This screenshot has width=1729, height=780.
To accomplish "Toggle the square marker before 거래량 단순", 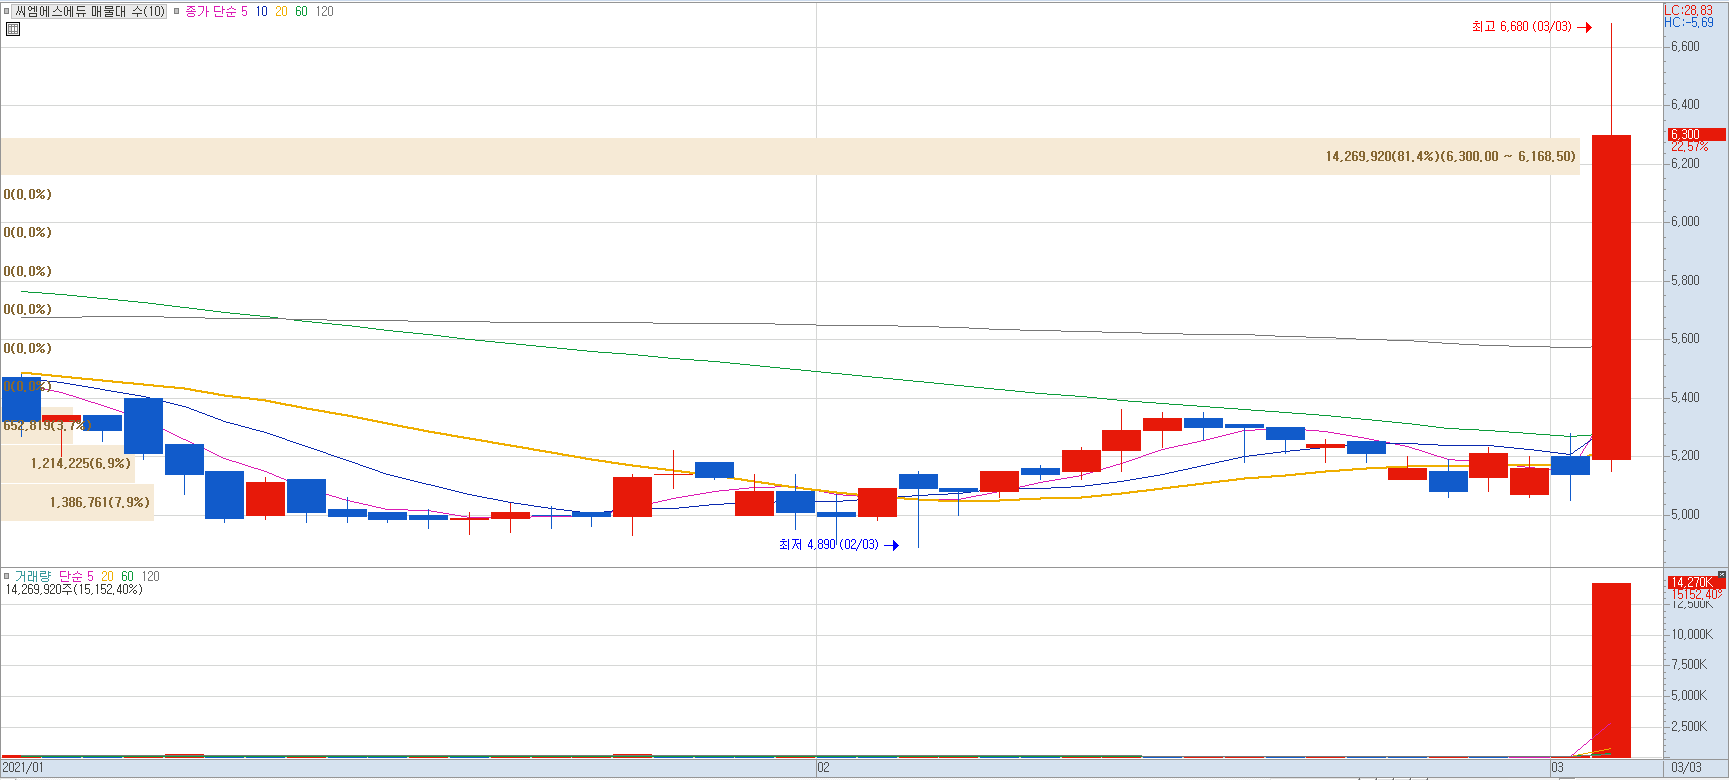I will click(x=6, y=576).
